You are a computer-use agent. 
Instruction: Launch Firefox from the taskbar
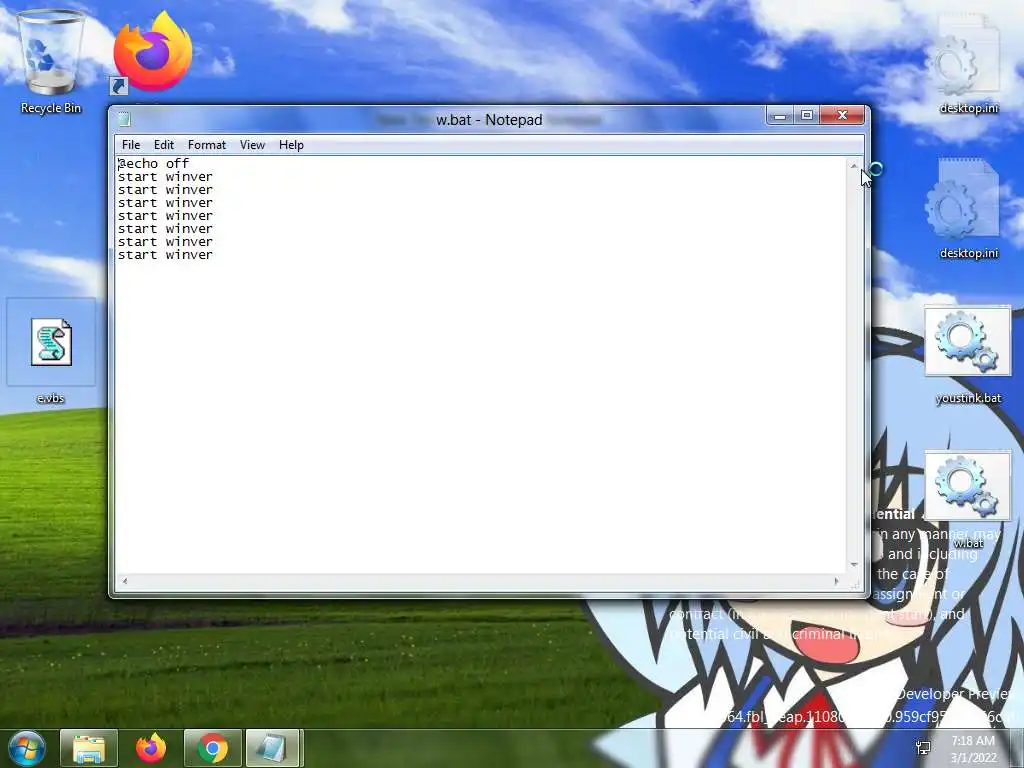pyautogui.click(x=151, y=748)
